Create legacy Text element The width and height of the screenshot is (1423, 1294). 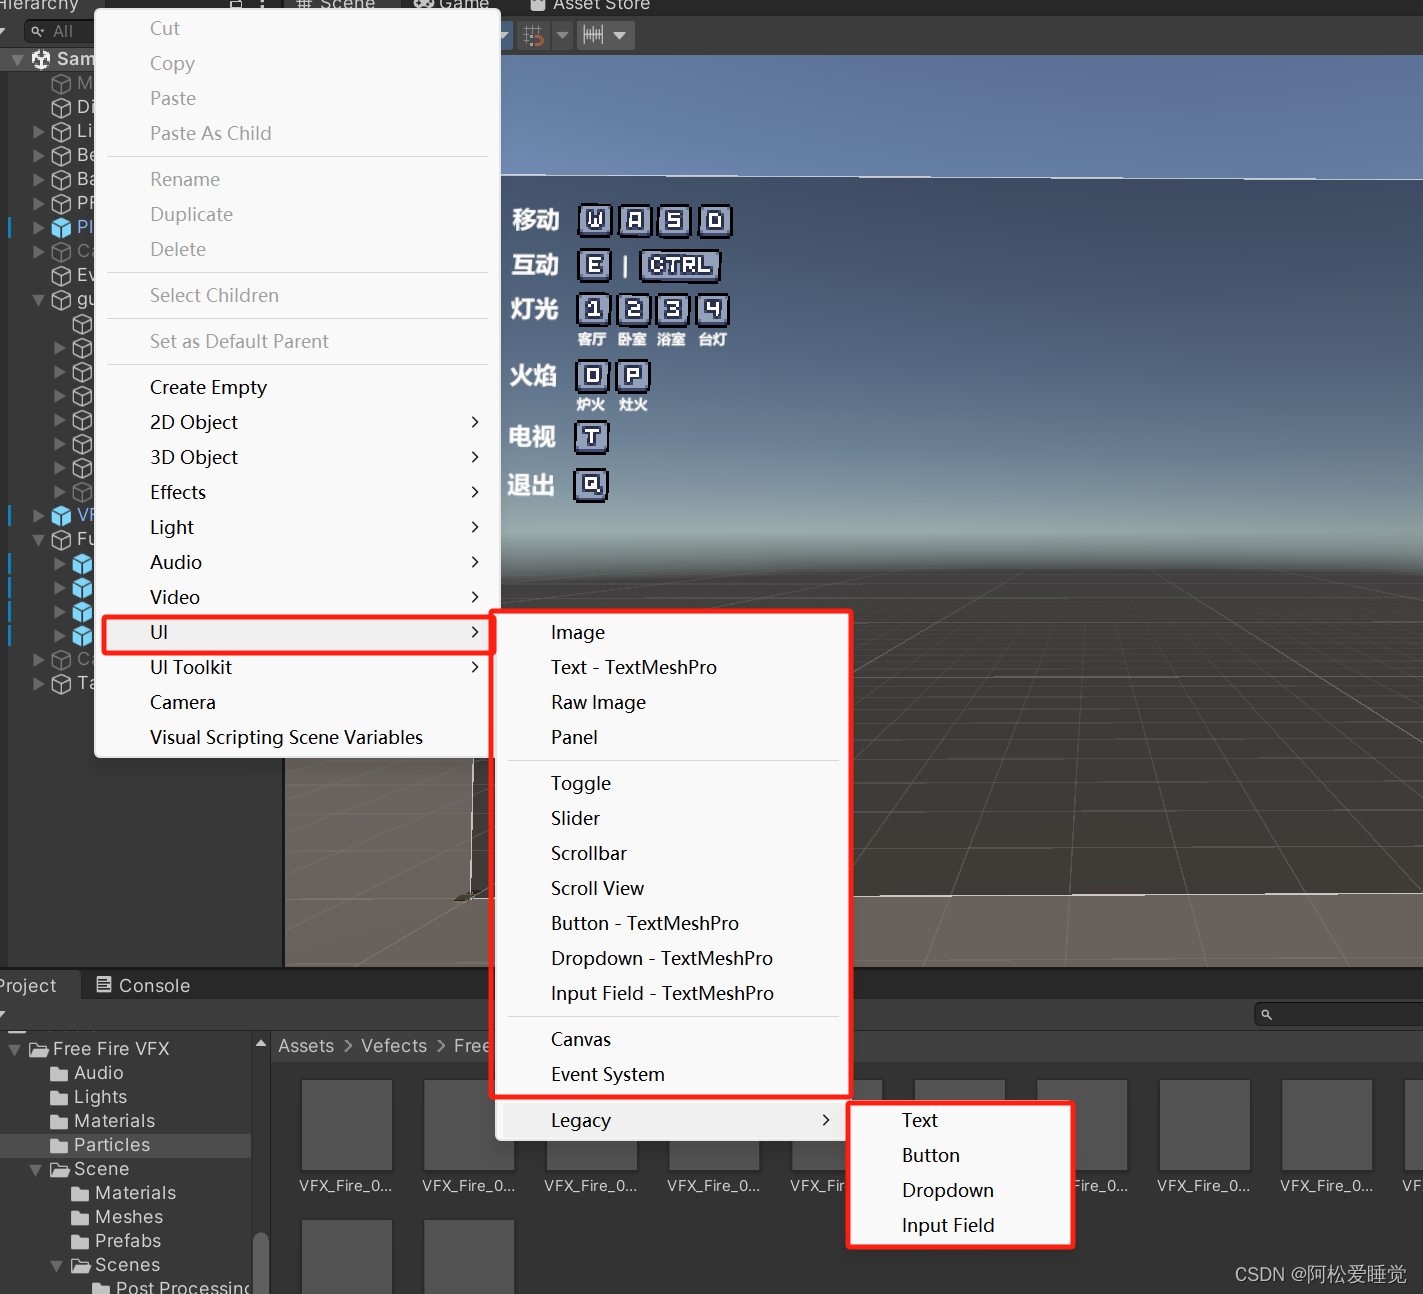click(960, 1120)
